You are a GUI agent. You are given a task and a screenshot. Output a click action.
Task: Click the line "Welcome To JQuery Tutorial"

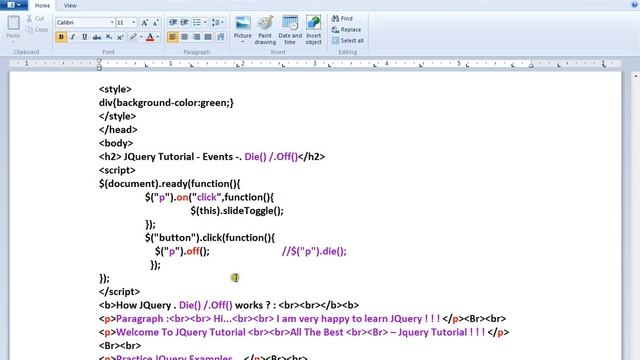click(x=304, y=332)
